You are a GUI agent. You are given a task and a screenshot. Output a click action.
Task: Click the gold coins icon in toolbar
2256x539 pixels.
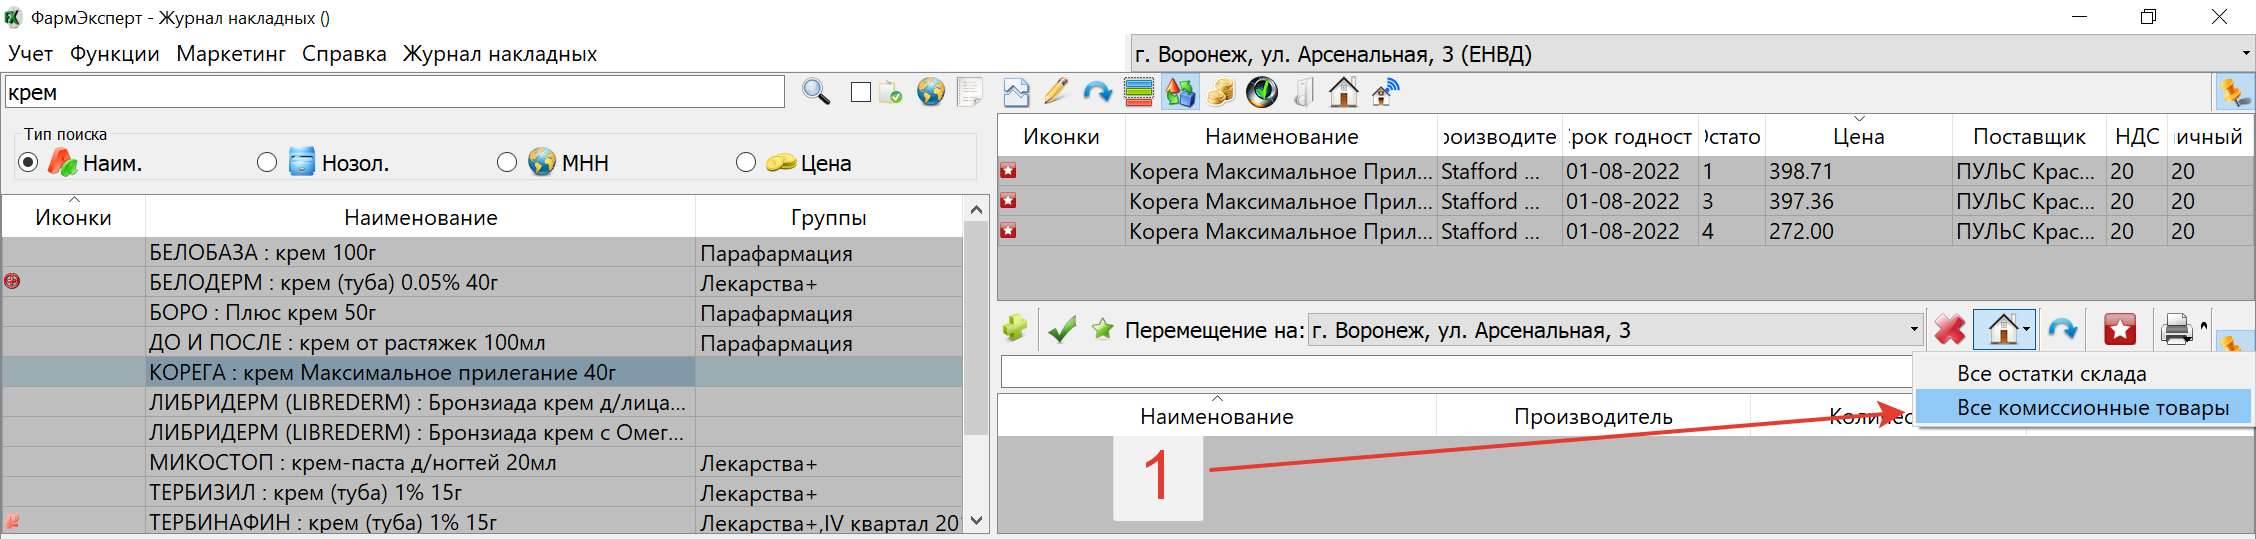[1220, 93]
